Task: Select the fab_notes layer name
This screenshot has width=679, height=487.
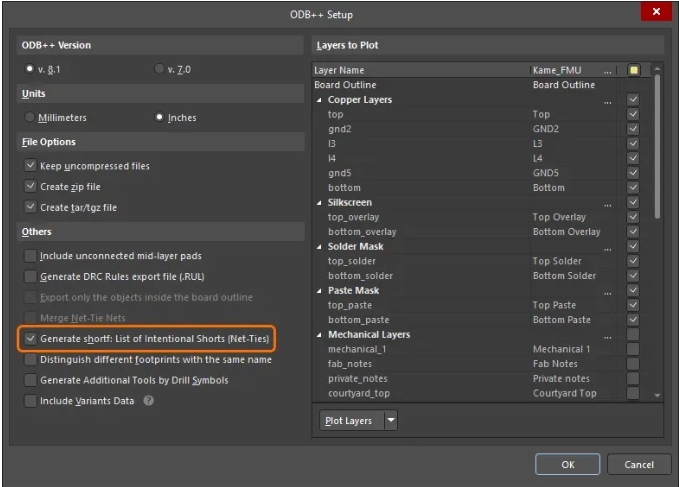Action: coord(350,364)
